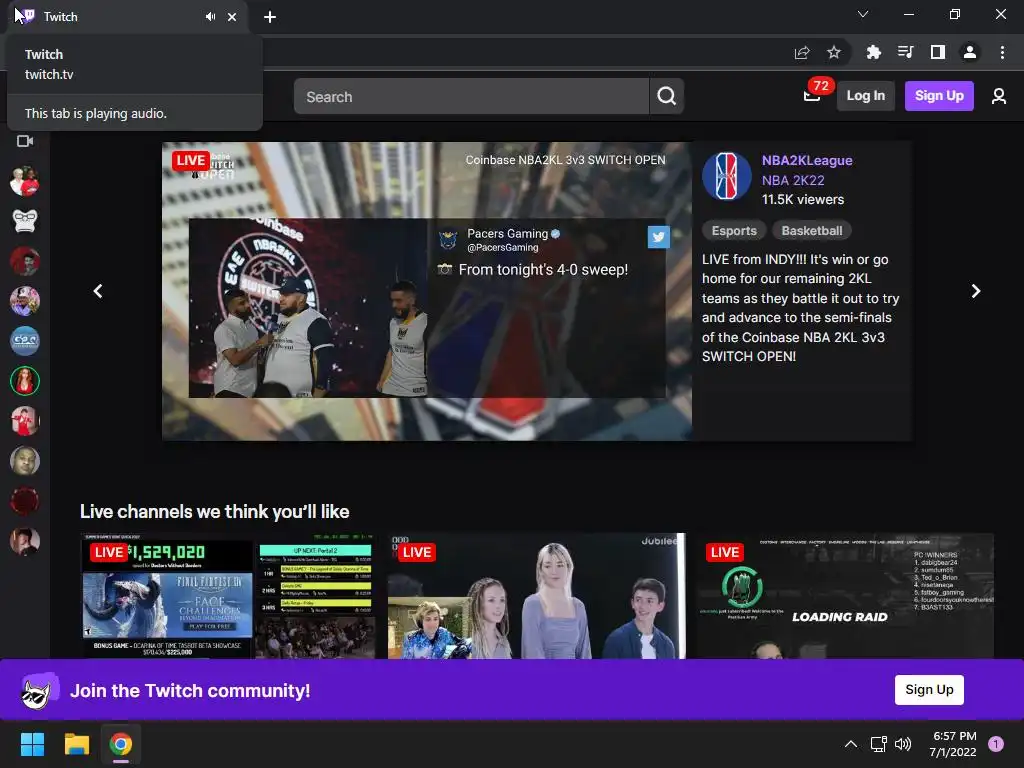Screen dimensions: 1024x768
Task: Open the Chrome three-dot menu
Action: (x=1002, y=52)
